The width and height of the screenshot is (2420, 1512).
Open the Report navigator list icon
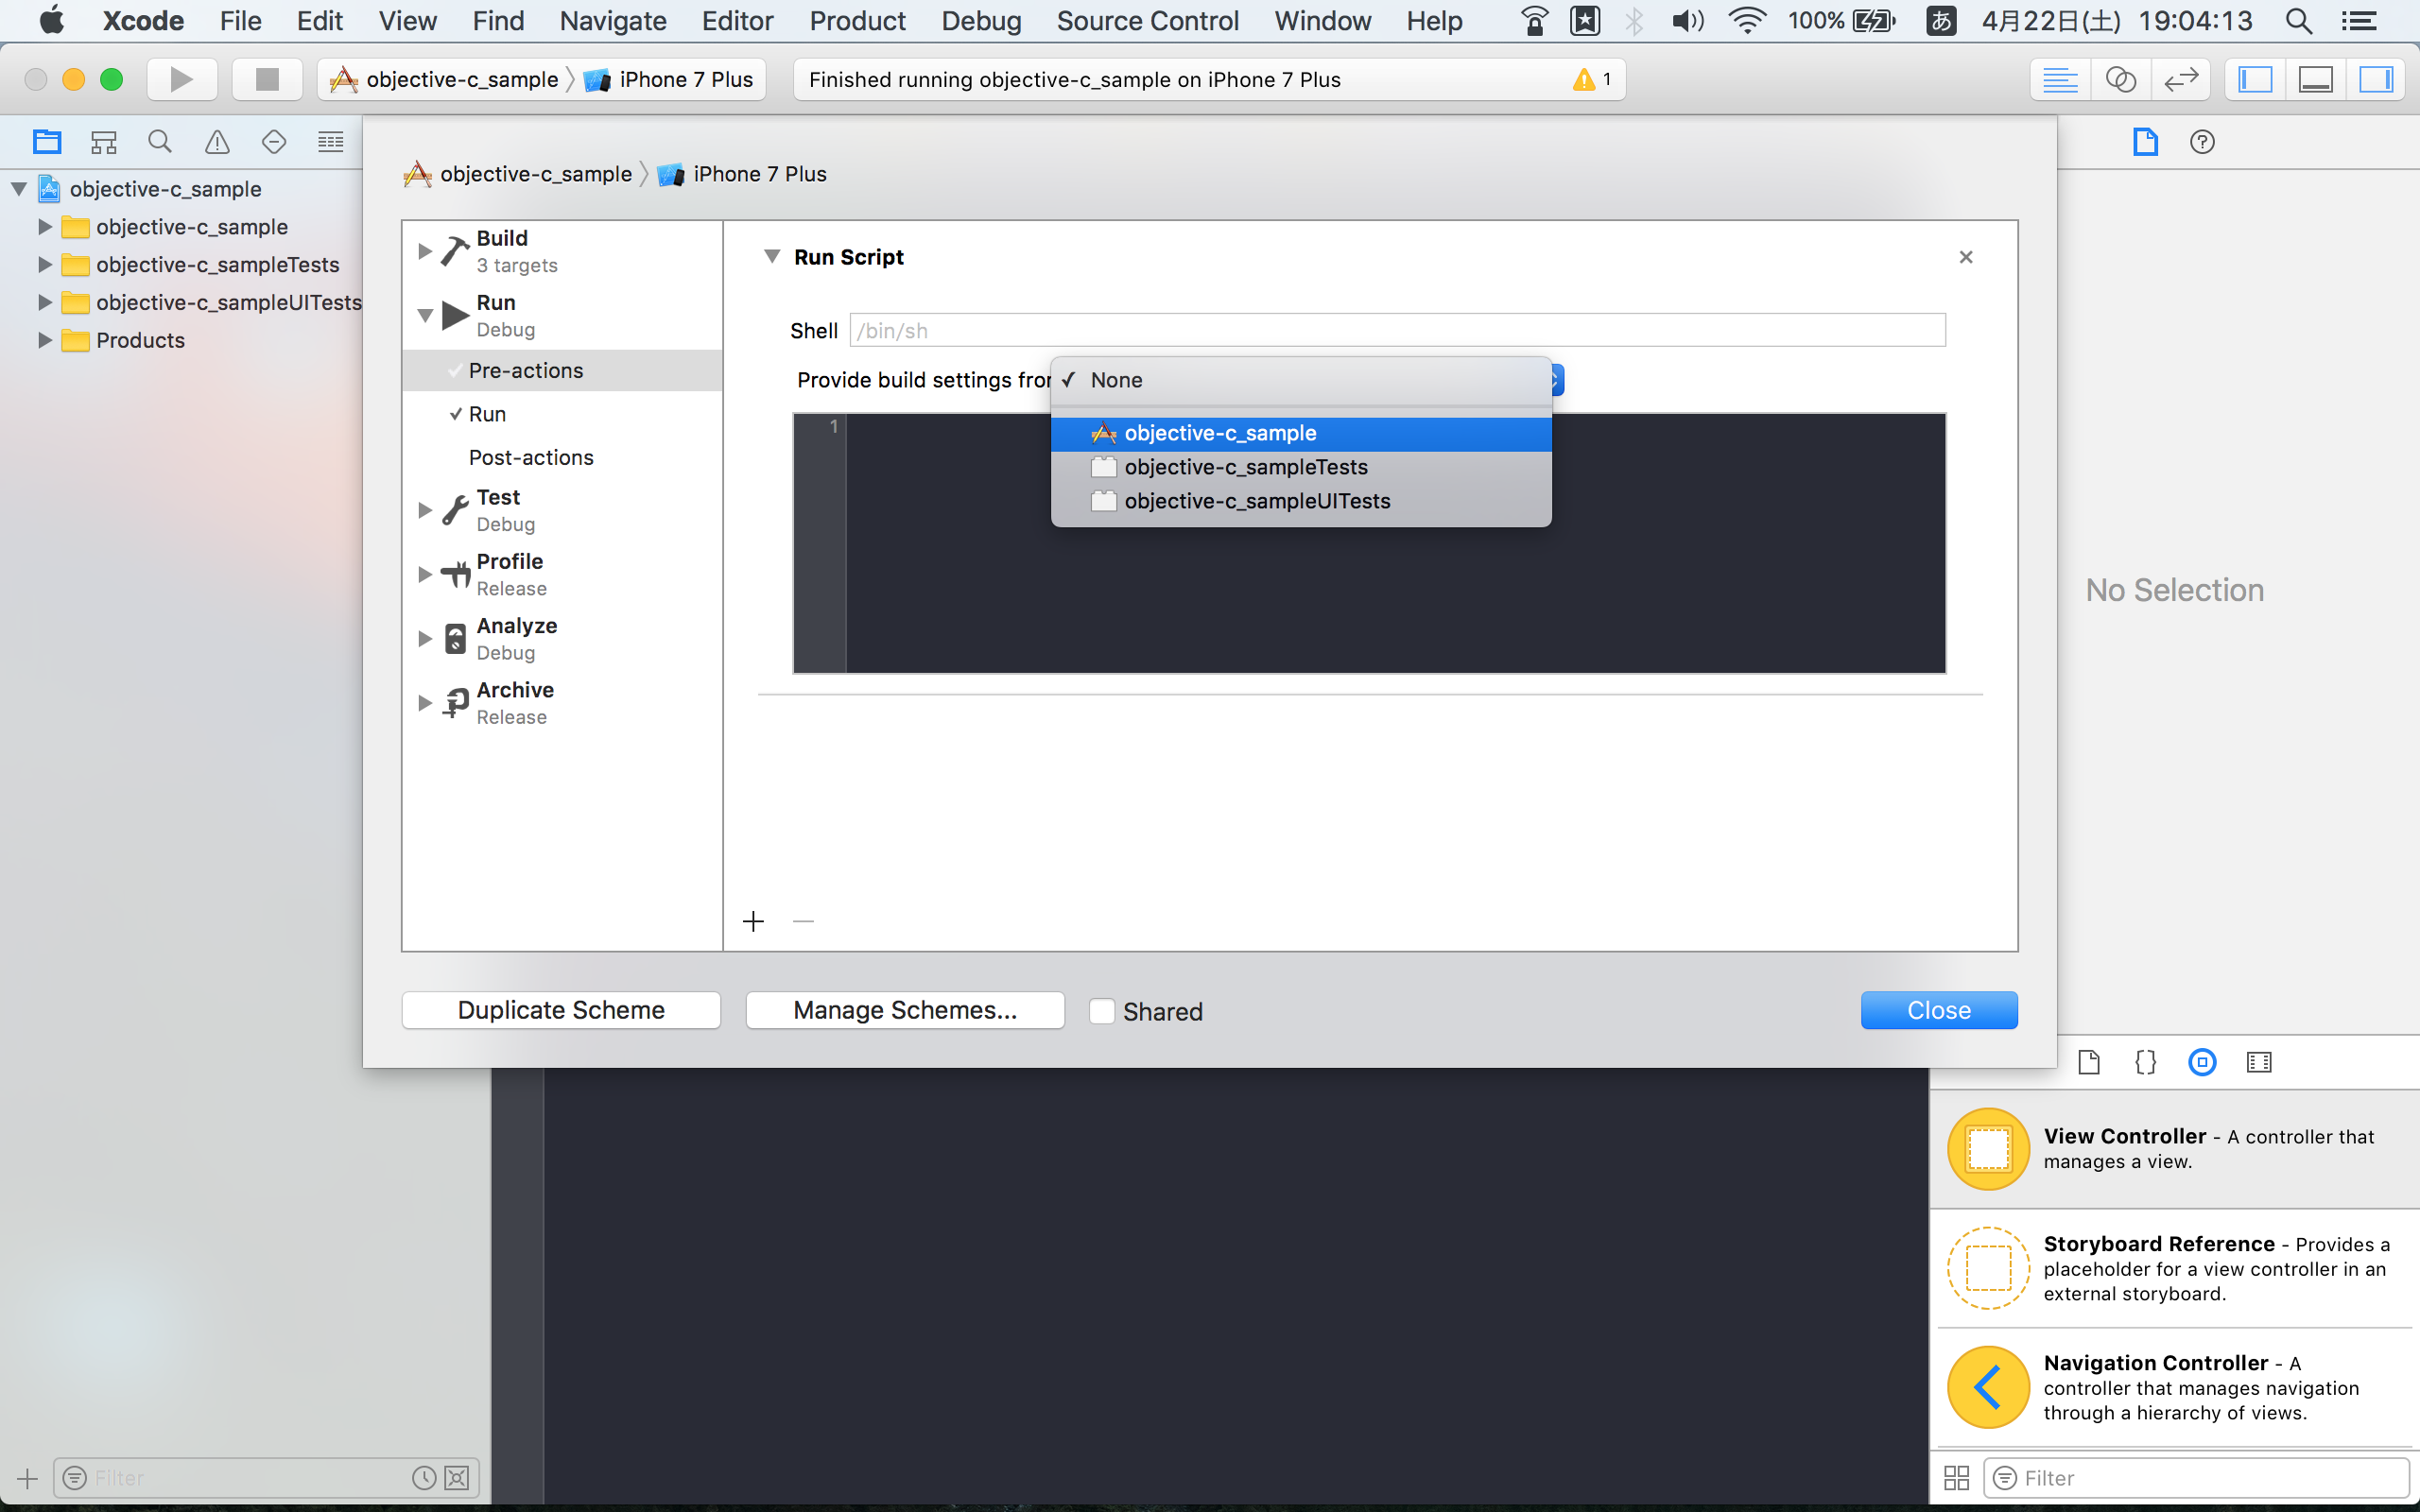(330, 142)
